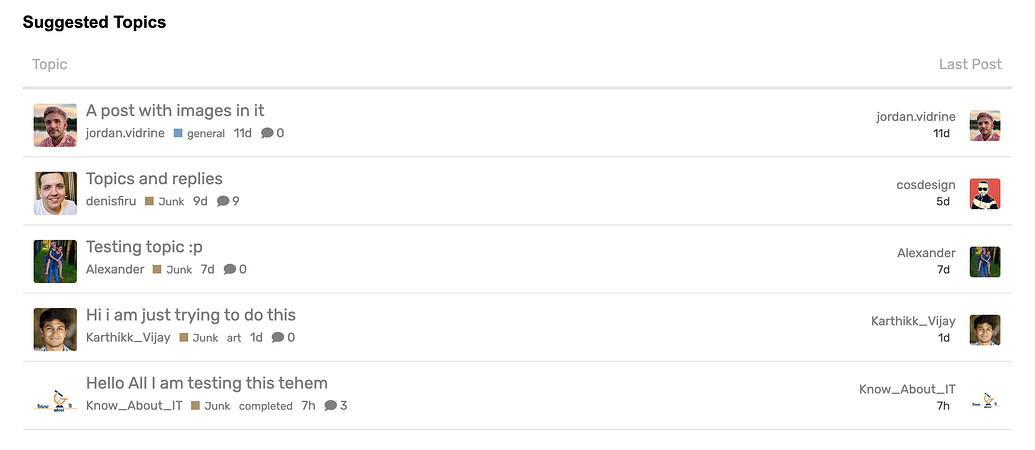Click Know_About_IT's small avatar in Last Post column

(985, 398)
